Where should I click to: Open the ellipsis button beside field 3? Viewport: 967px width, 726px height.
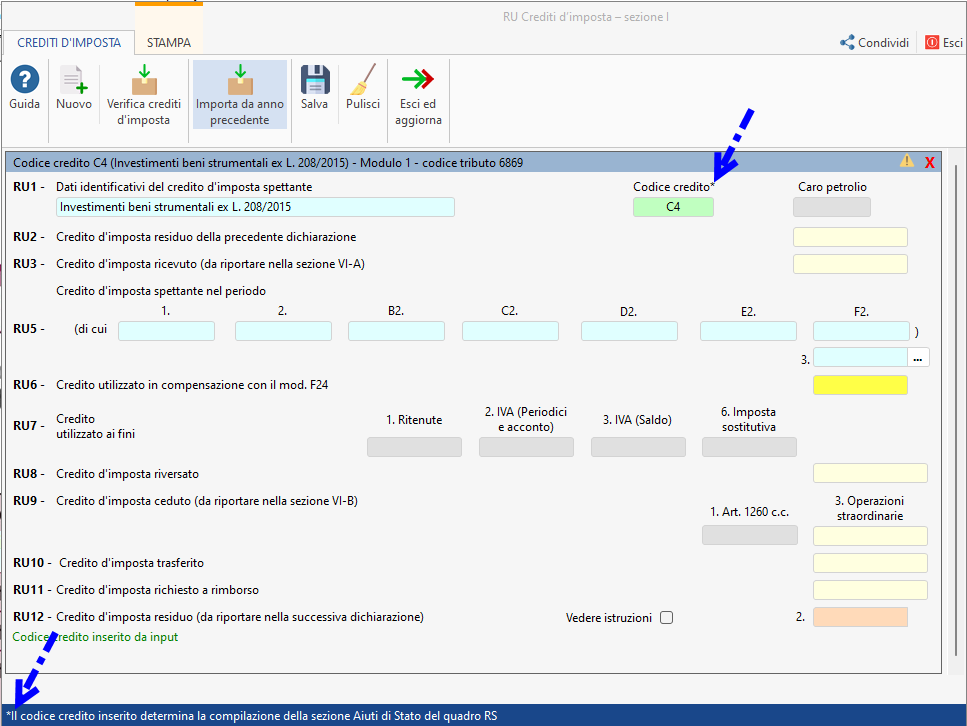(918, 358)
